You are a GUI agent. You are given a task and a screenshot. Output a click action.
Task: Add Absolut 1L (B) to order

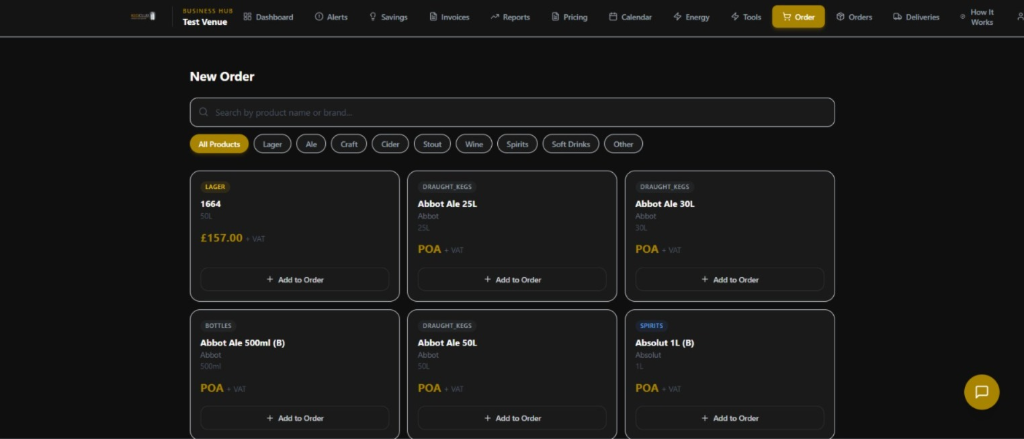pos(729,418)
